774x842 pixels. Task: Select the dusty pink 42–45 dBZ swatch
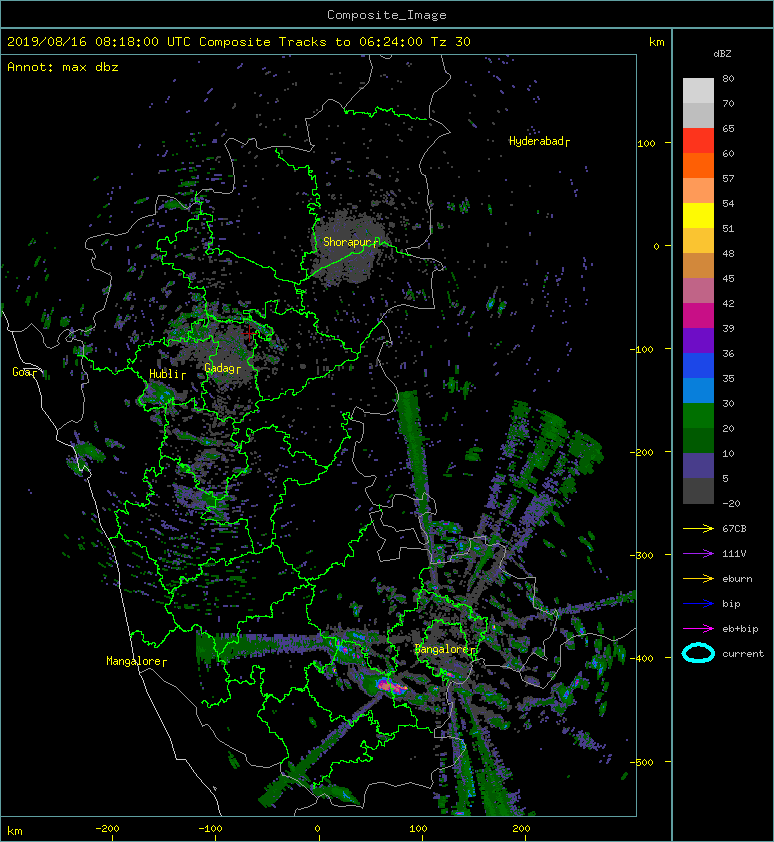698,291
